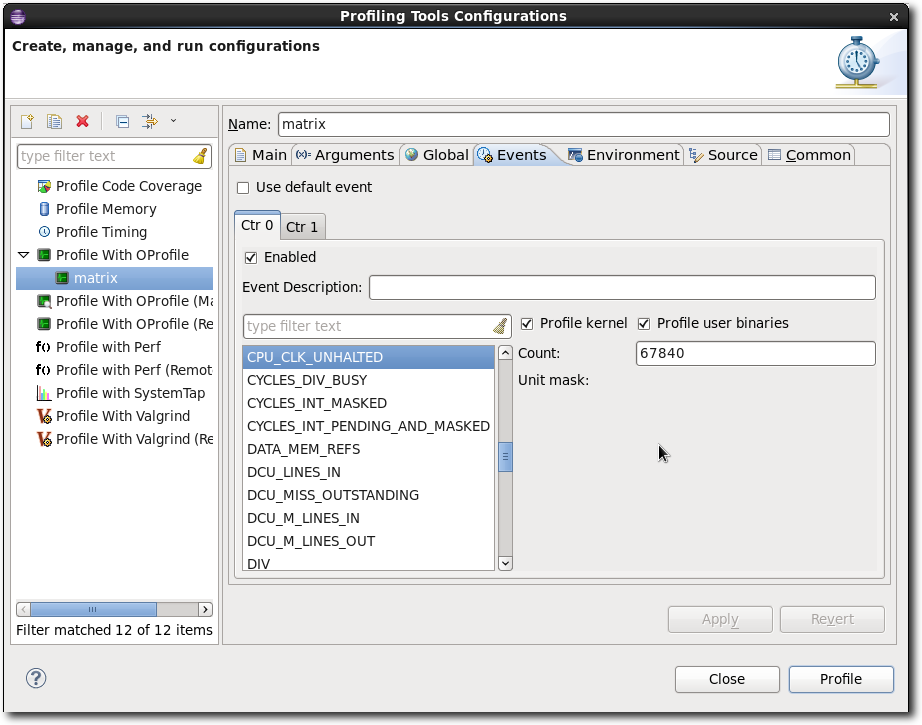922x725 pixels.
Task: Click the help question mark icon
Action: (37, 679)
